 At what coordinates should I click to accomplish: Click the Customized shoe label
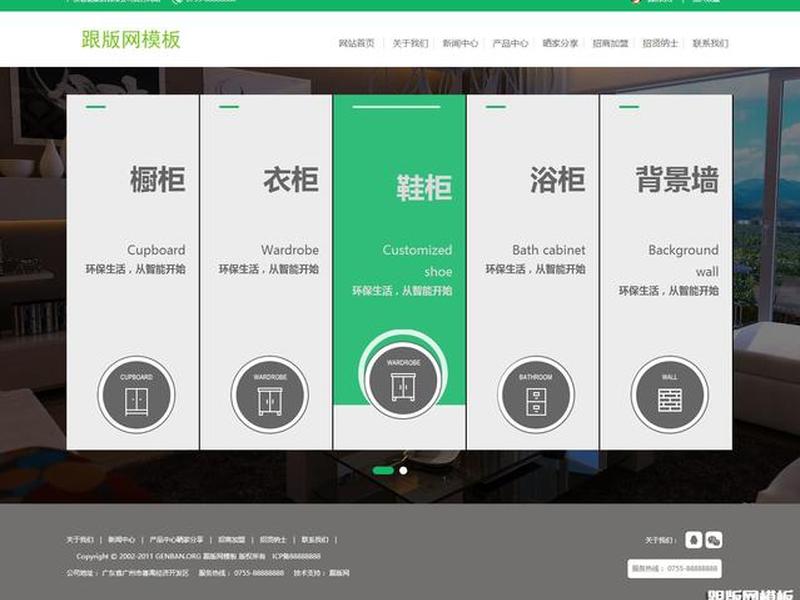[x=417, y=261]
